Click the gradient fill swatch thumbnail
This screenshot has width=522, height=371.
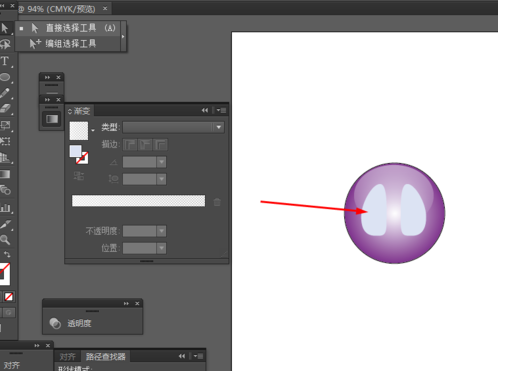tap(79, 131)
